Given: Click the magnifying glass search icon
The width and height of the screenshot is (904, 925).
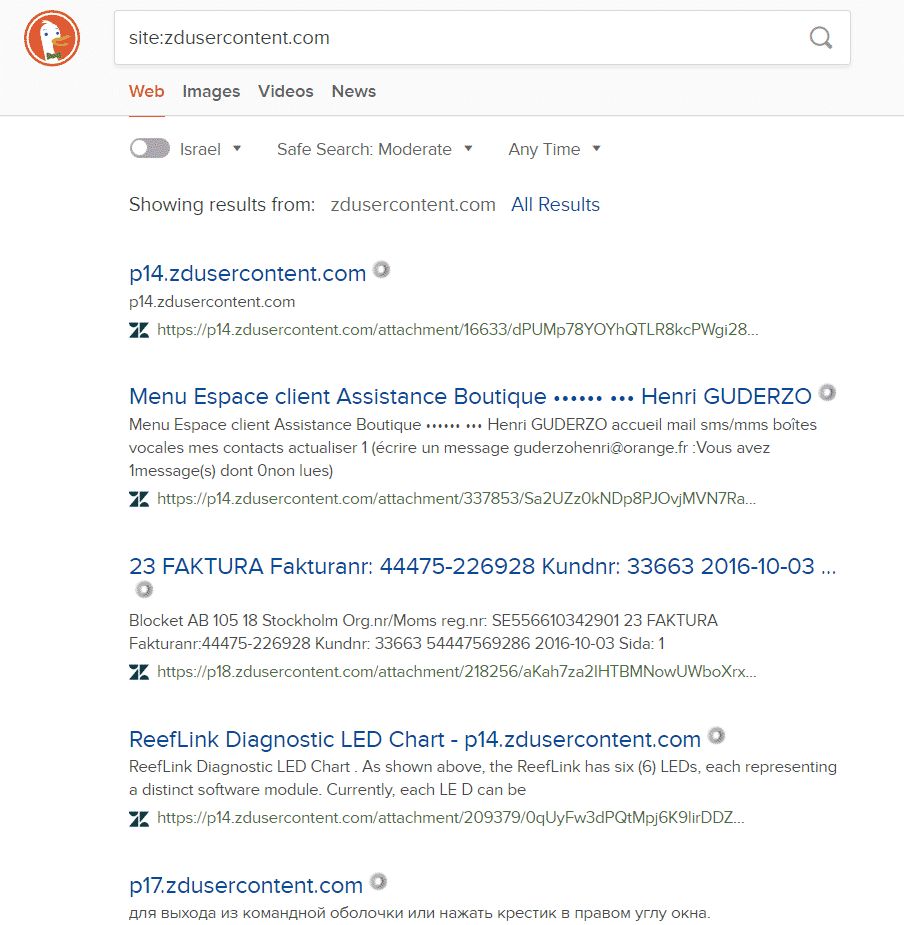Looking at the screenshot, I should 820,38.
